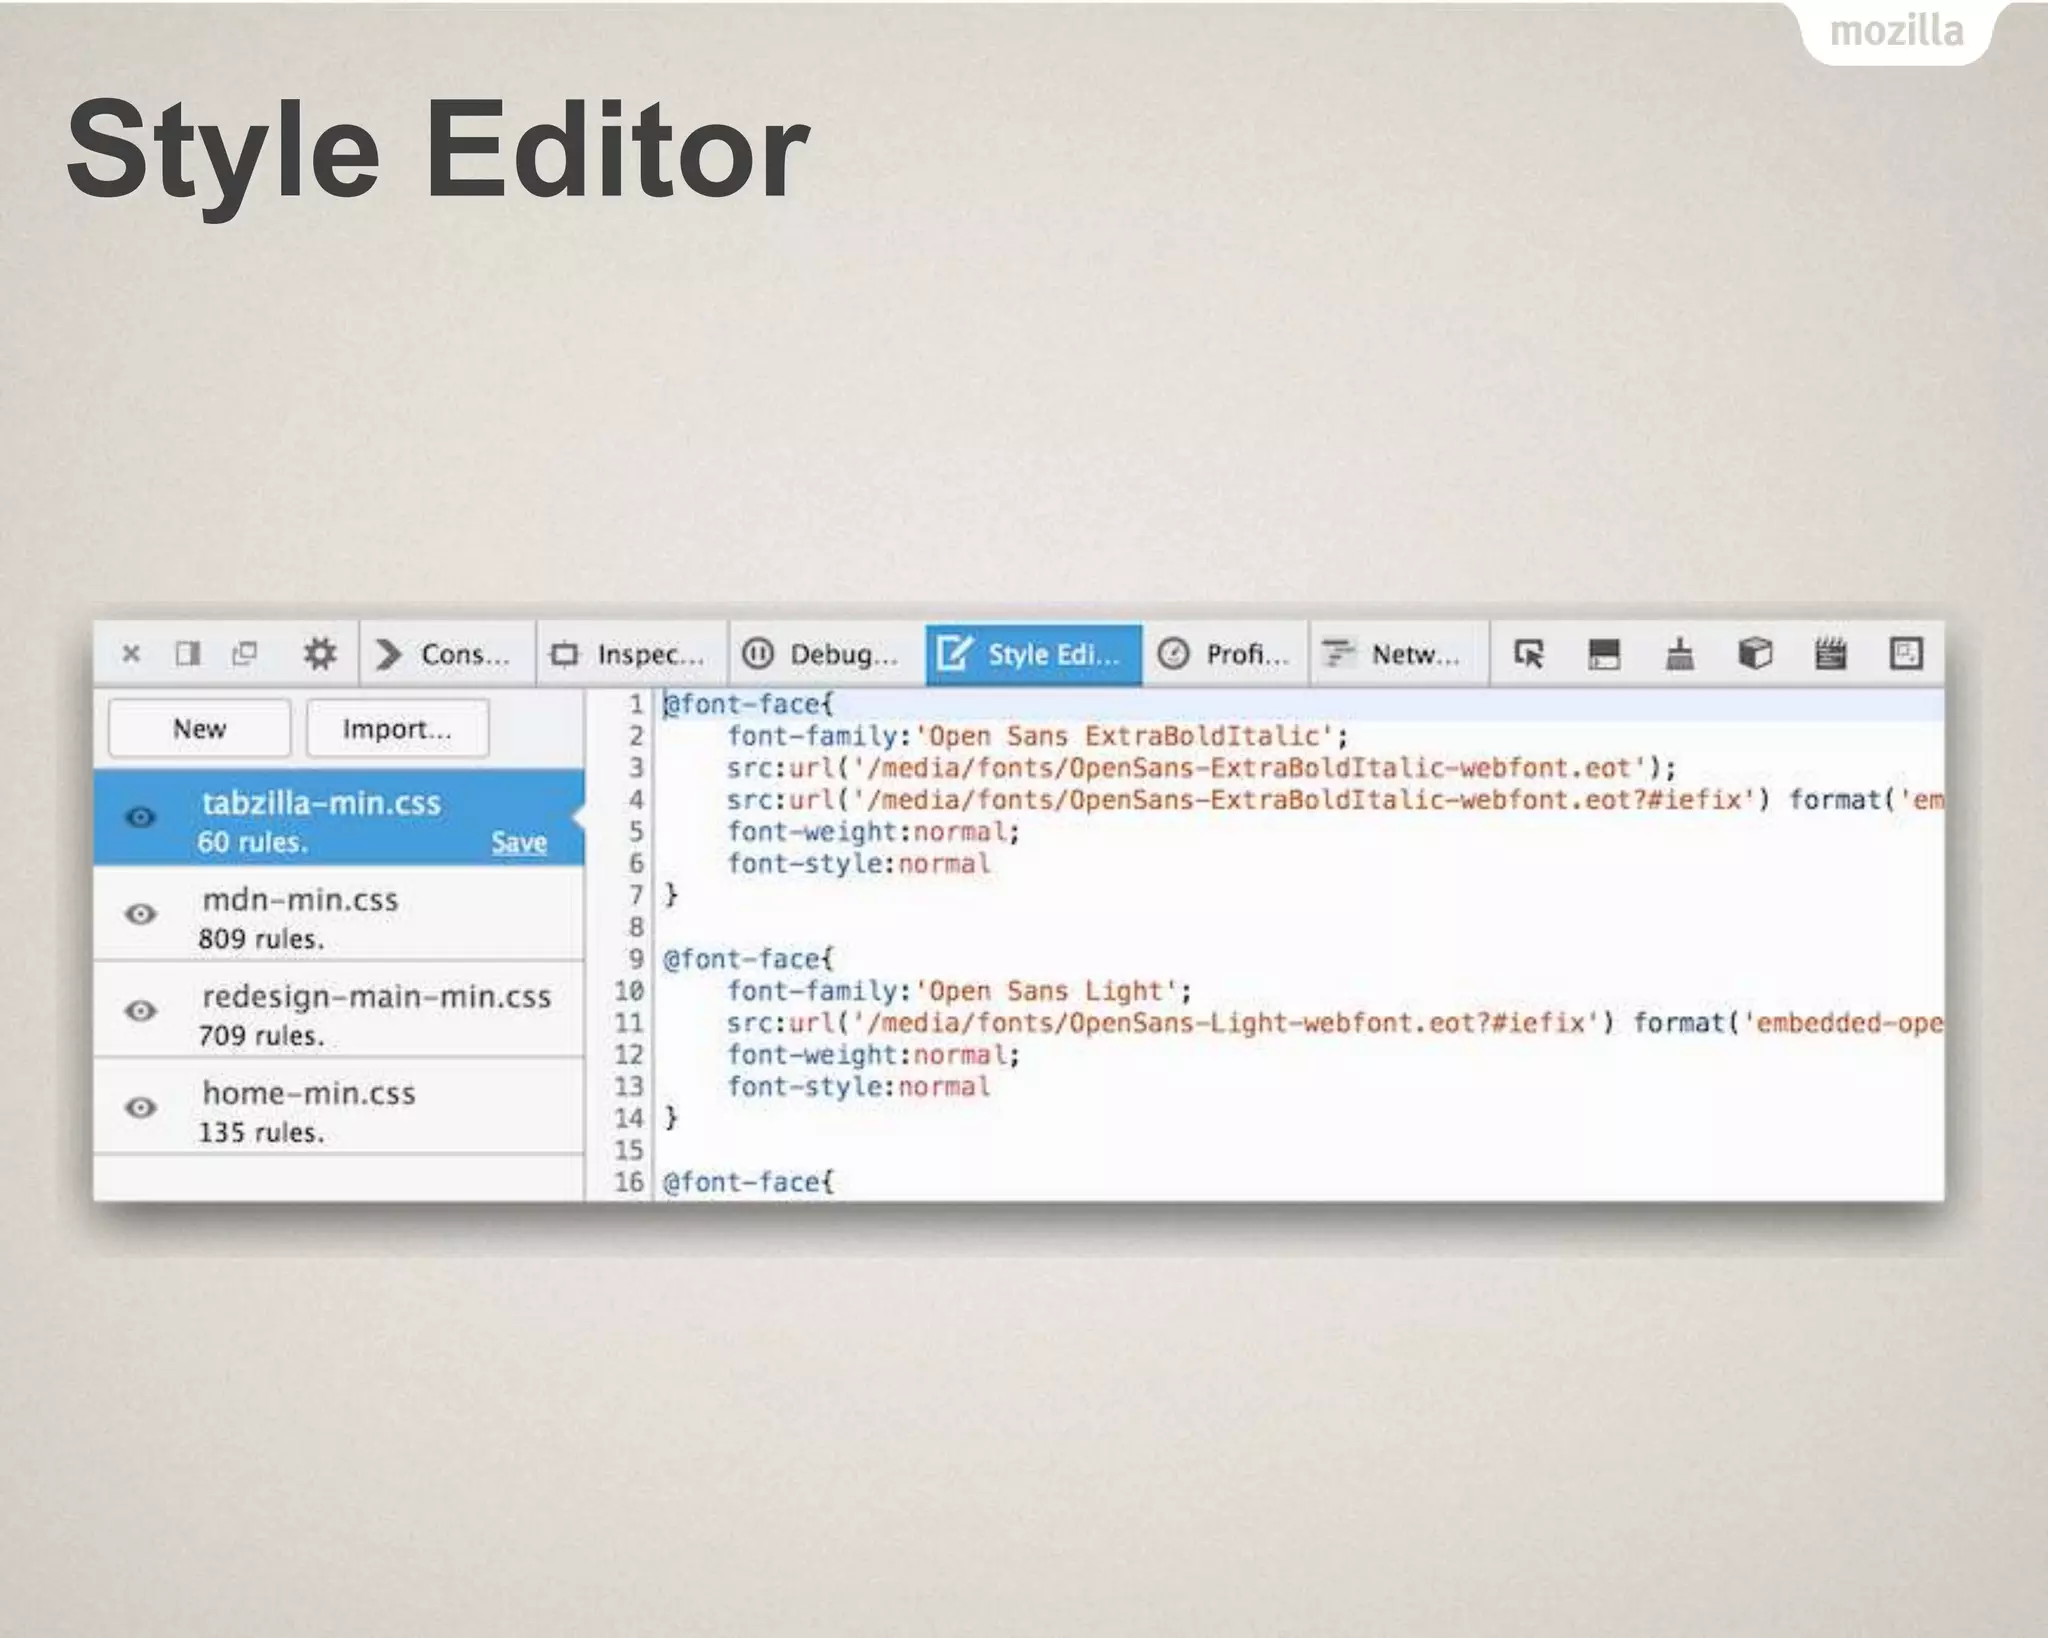Activate pick element from page icon
The width and height of the screenshot is (2048, 1638).
pyautogui.click(x=1529, y=654)
